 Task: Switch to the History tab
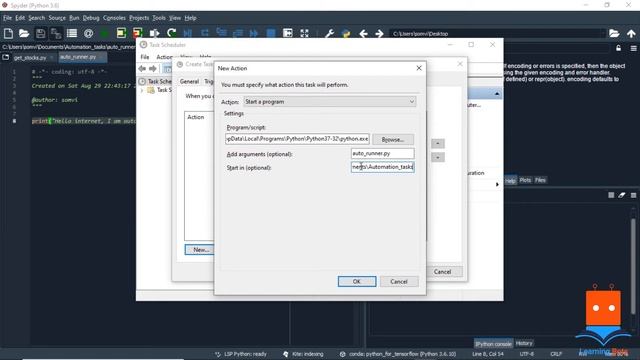[524, 343]
